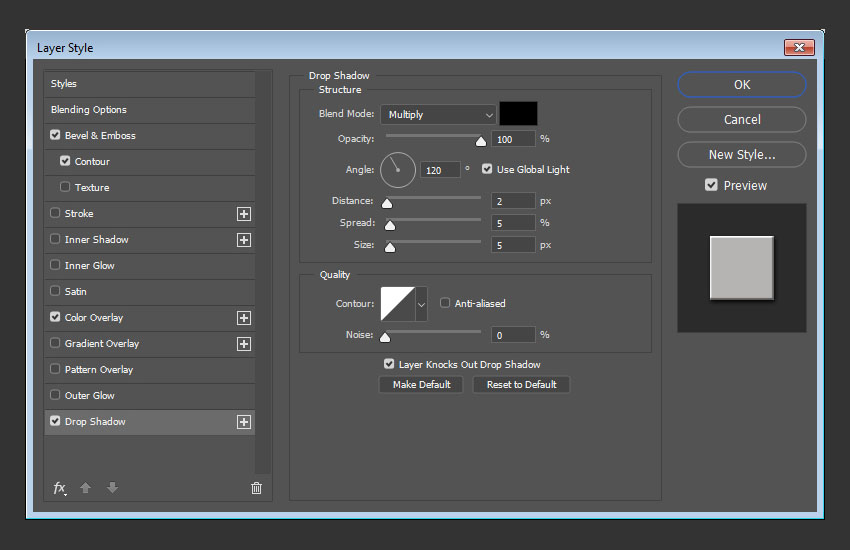
Task: Move effect up with the up arrow
Action: (85, 488)
